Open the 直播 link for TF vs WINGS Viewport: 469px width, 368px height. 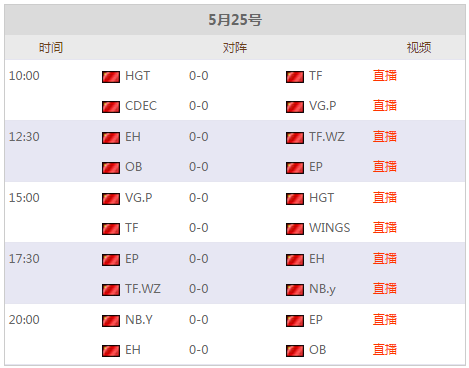pyautogui.click(x=385, y=228)
